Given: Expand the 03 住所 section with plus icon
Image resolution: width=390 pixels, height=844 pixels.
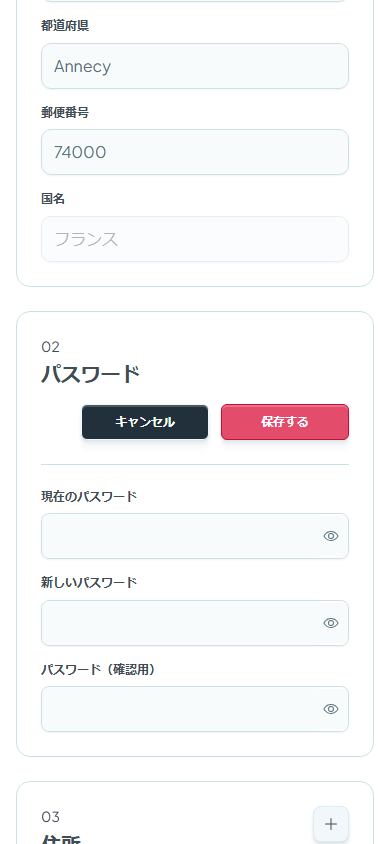Looking at the screenshot, I should (x=331, y=824).
